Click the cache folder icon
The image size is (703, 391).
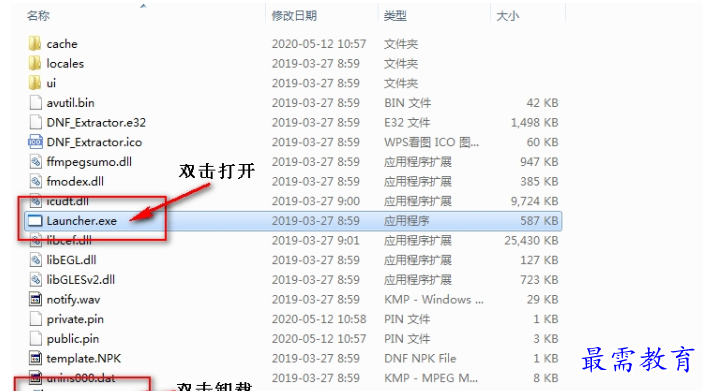35,43
